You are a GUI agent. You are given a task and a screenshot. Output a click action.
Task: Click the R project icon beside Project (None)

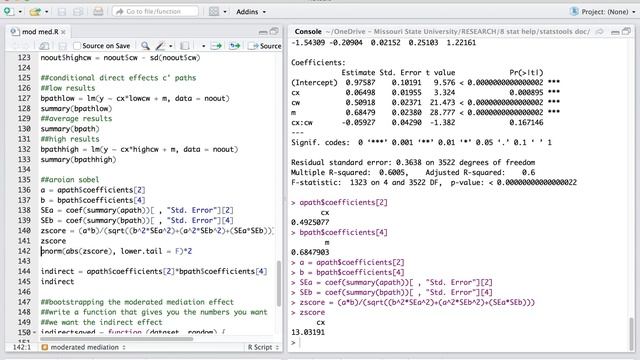tap(574, 11)
